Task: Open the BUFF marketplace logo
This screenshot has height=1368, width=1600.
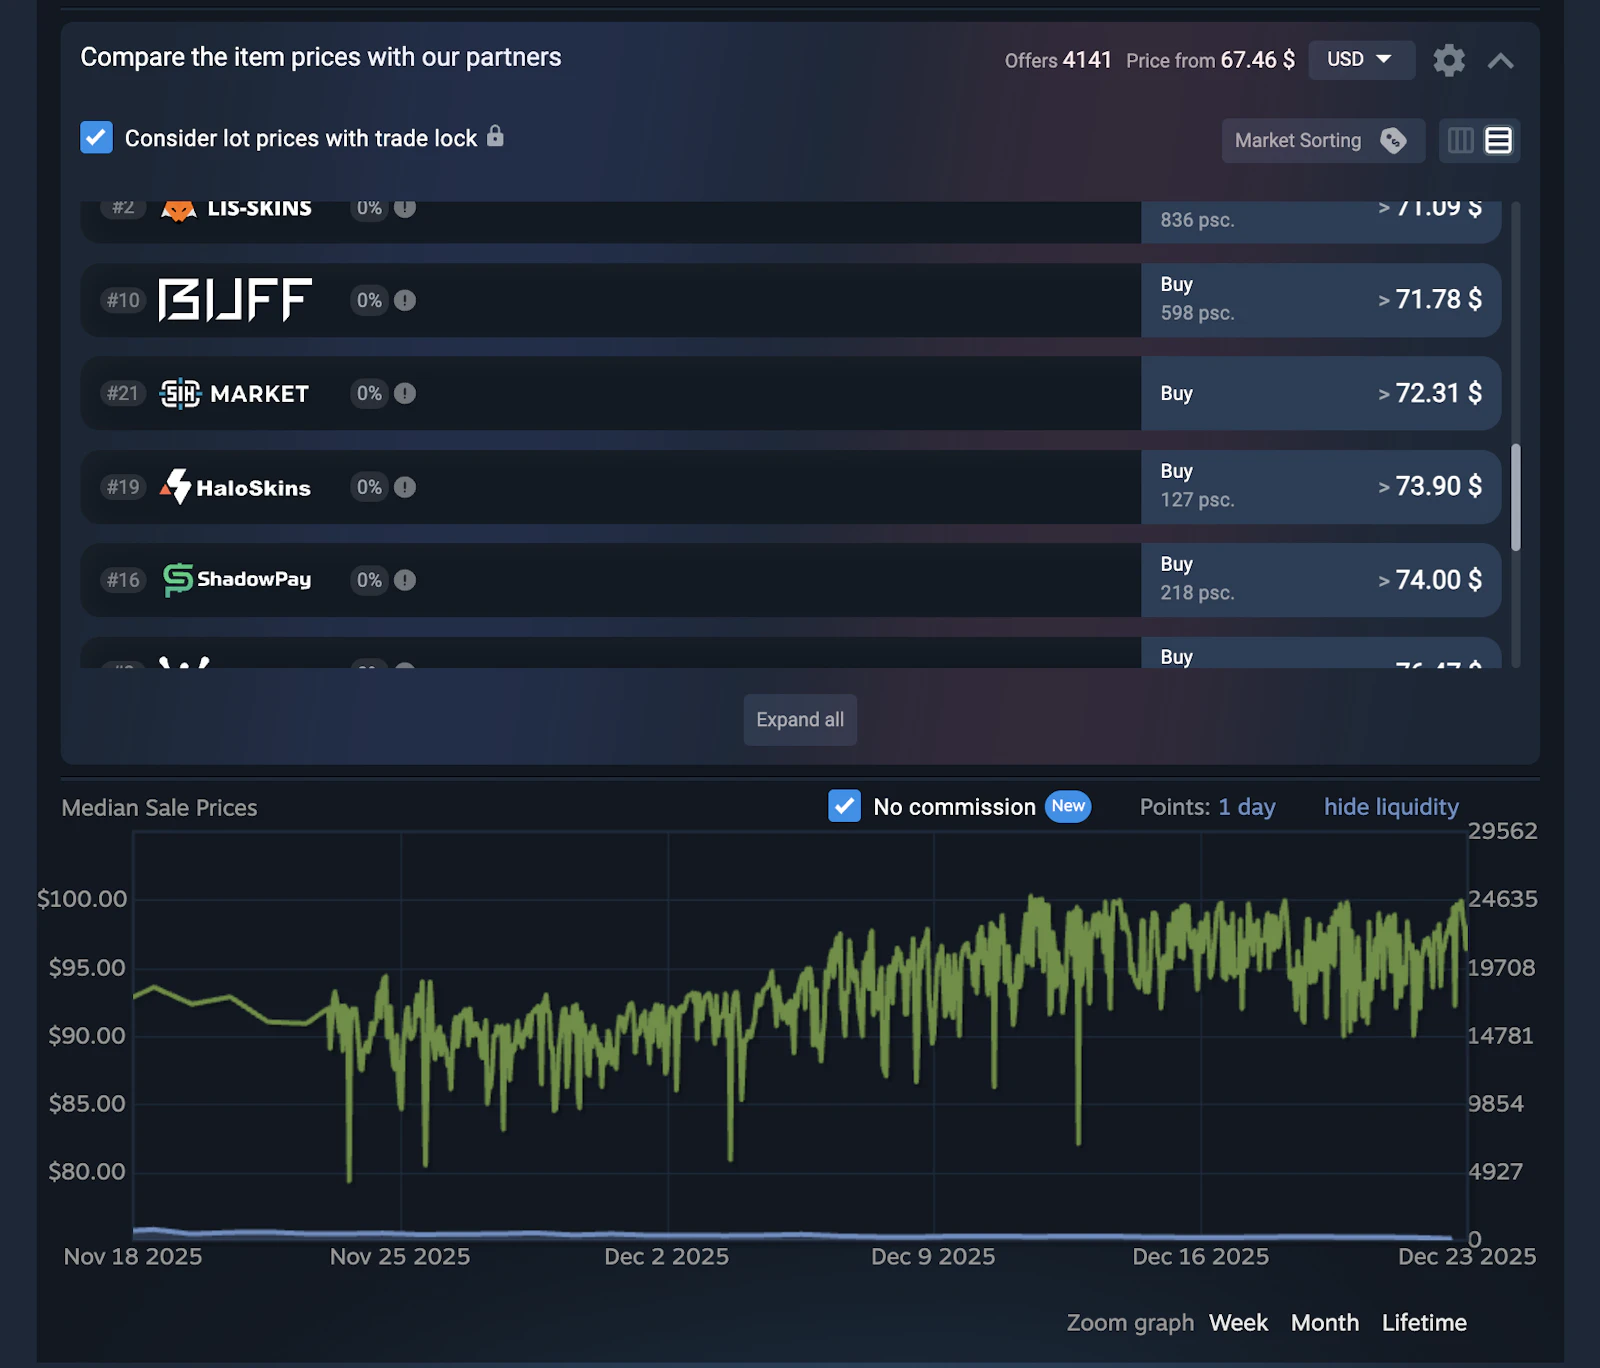Action: pos(235,300)
